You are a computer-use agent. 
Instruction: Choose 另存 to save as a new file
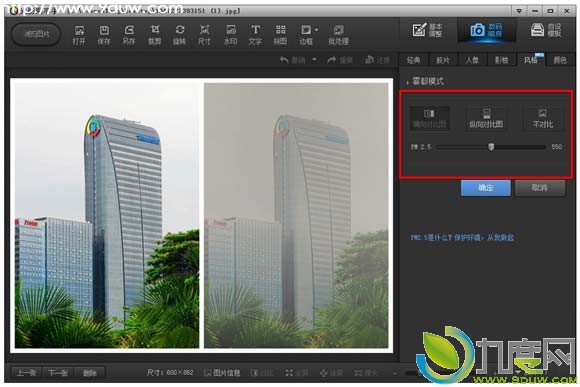pyautogui.click(x=129, y=35)
